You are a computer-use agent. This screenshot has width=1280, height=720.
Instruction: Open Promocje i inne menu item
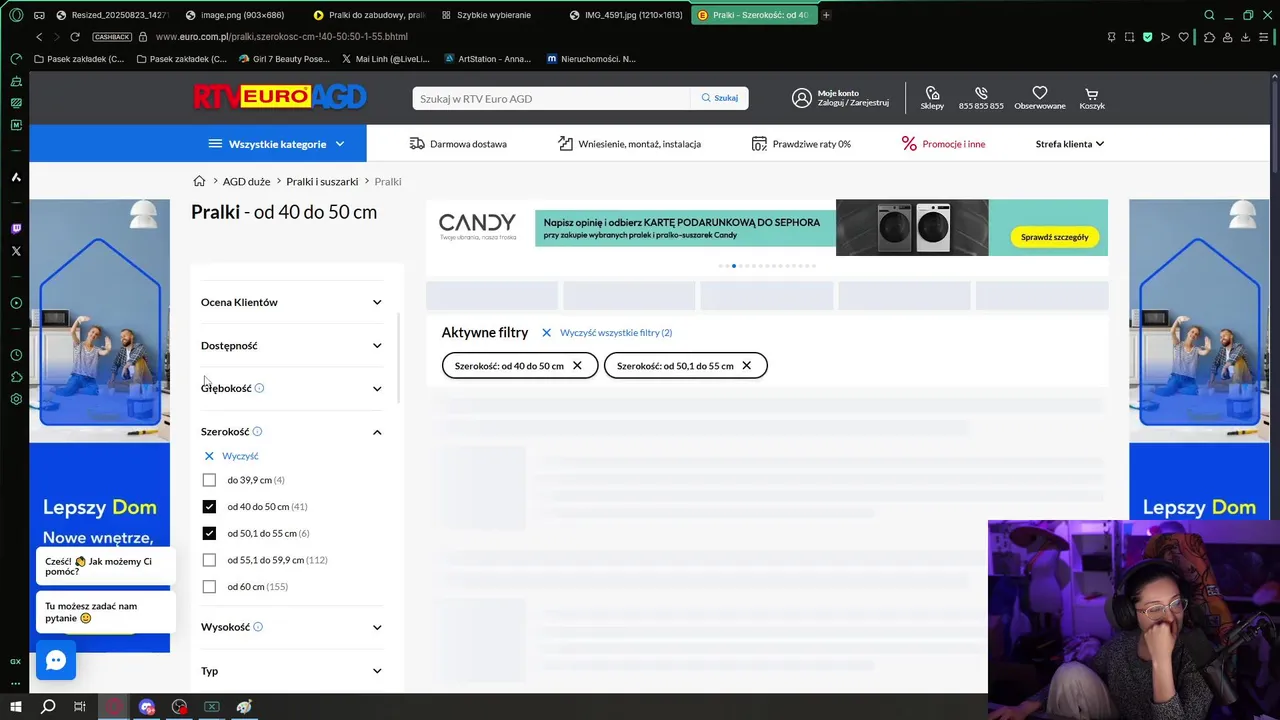[x=943, y=144]
